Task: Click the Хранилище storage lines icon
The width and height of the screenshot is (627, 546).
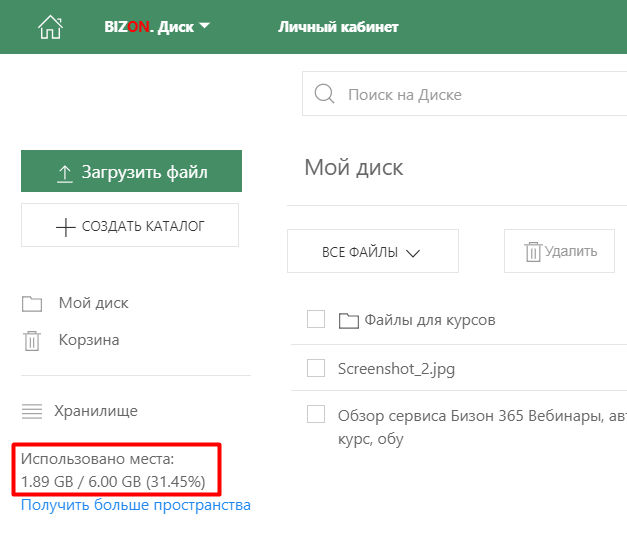Action: pos(32,411)
